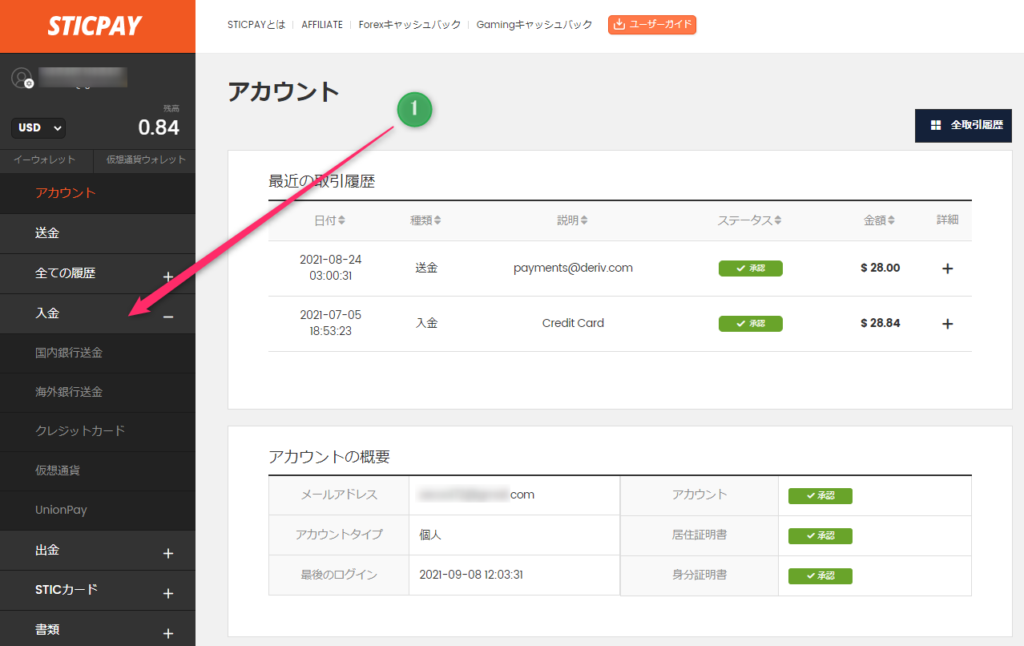Viewport: 1024px width, 646px height.
Task: Click the 0.84 balance amount
Action: [159, 127]
